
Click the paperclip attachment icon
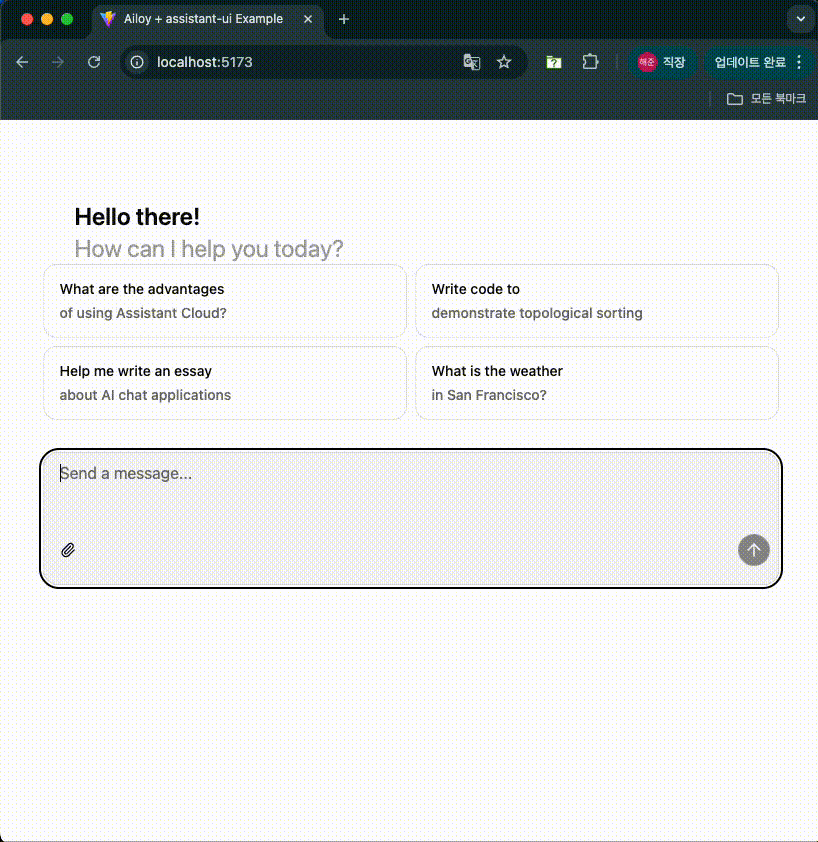68,550
